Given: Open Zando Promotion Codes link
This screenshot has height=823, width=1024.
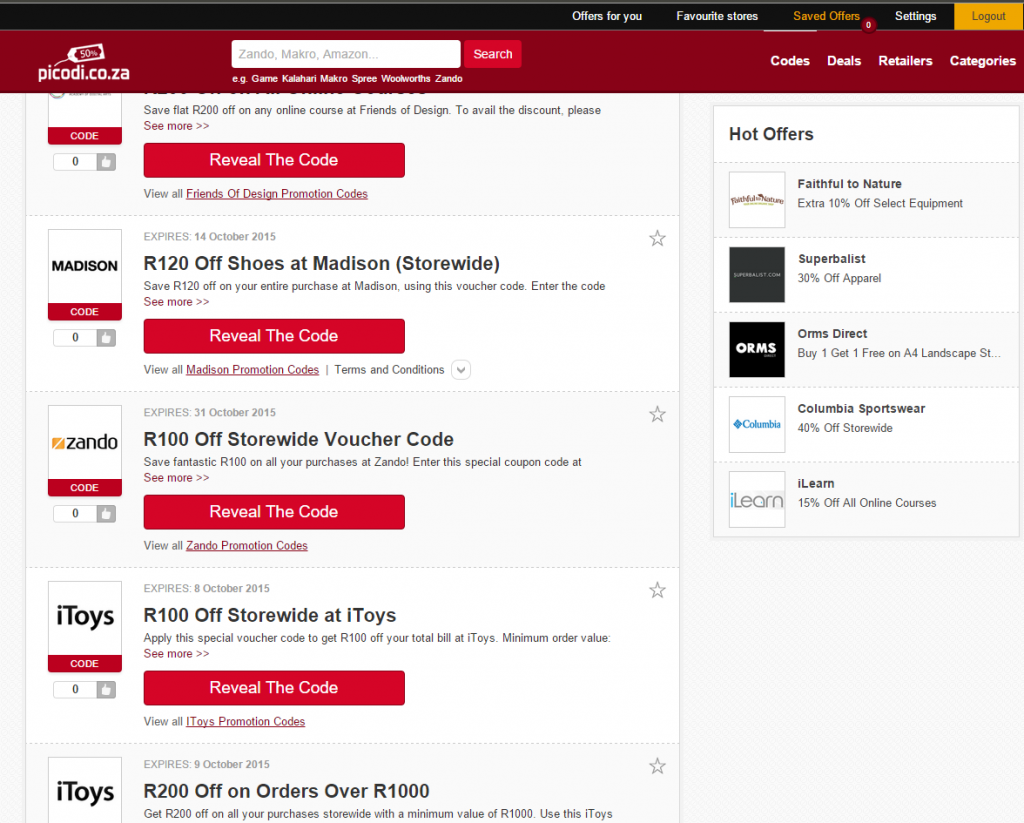Looking at the screenshot, I should point(247,545).
